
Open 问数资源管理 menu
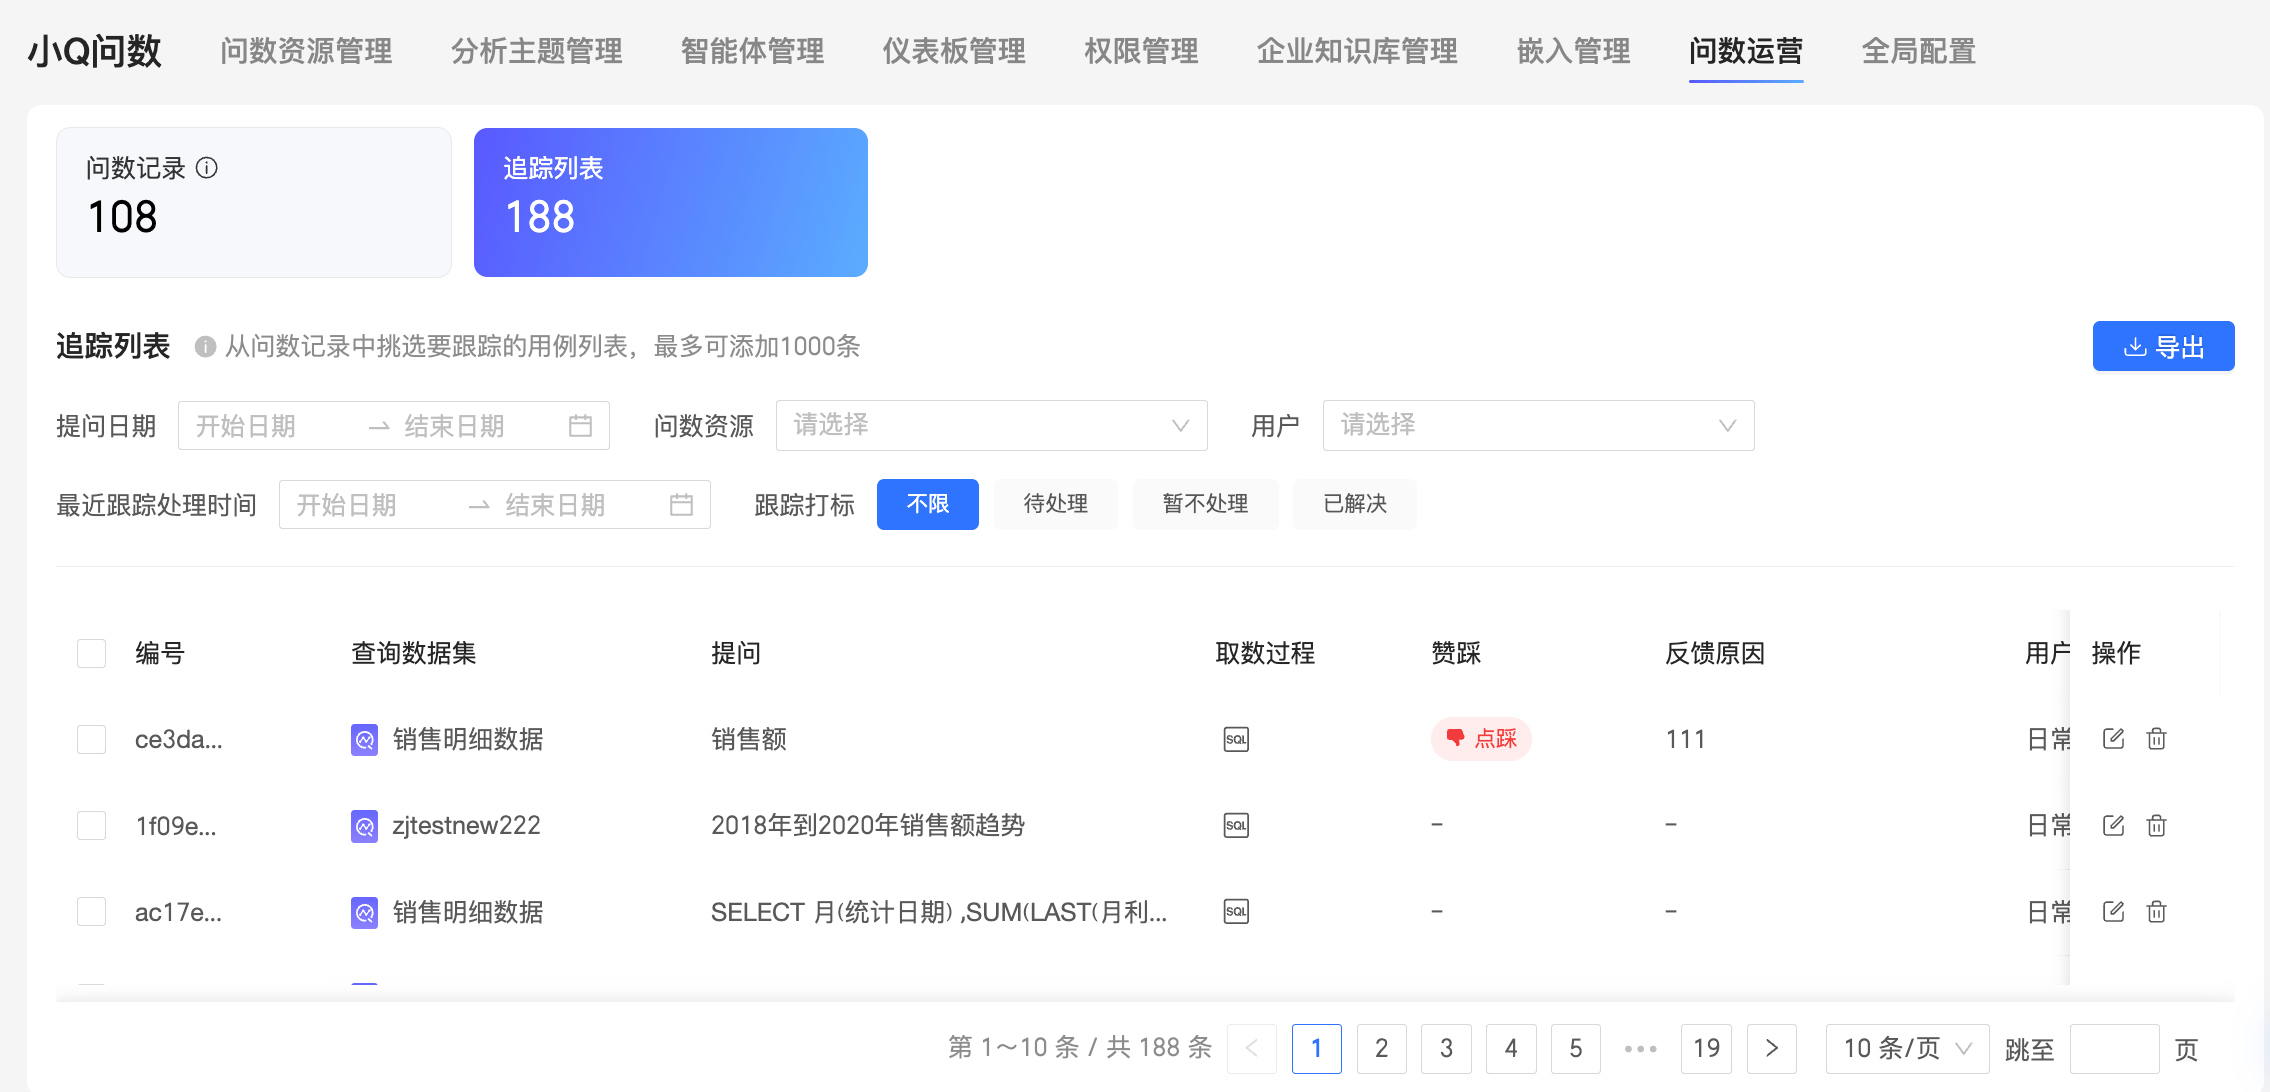tap(306, 51)
